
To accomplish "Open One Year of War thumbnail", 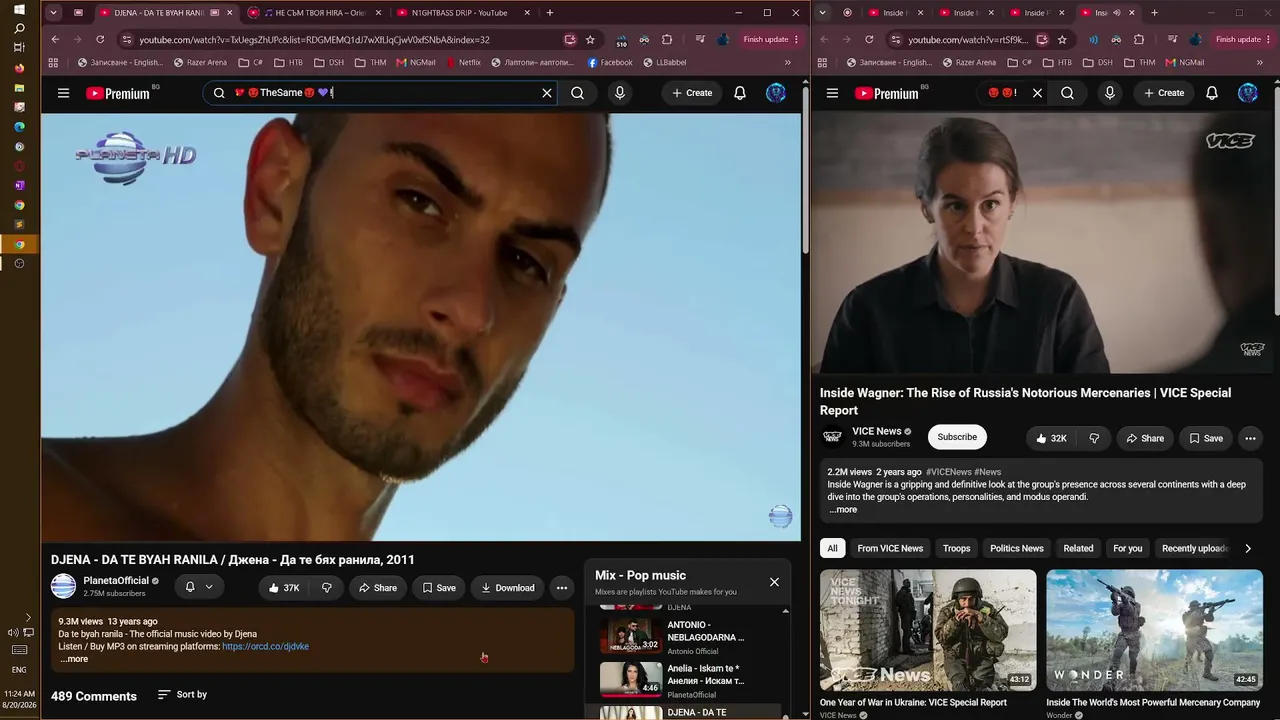I will tap(928, 630).
